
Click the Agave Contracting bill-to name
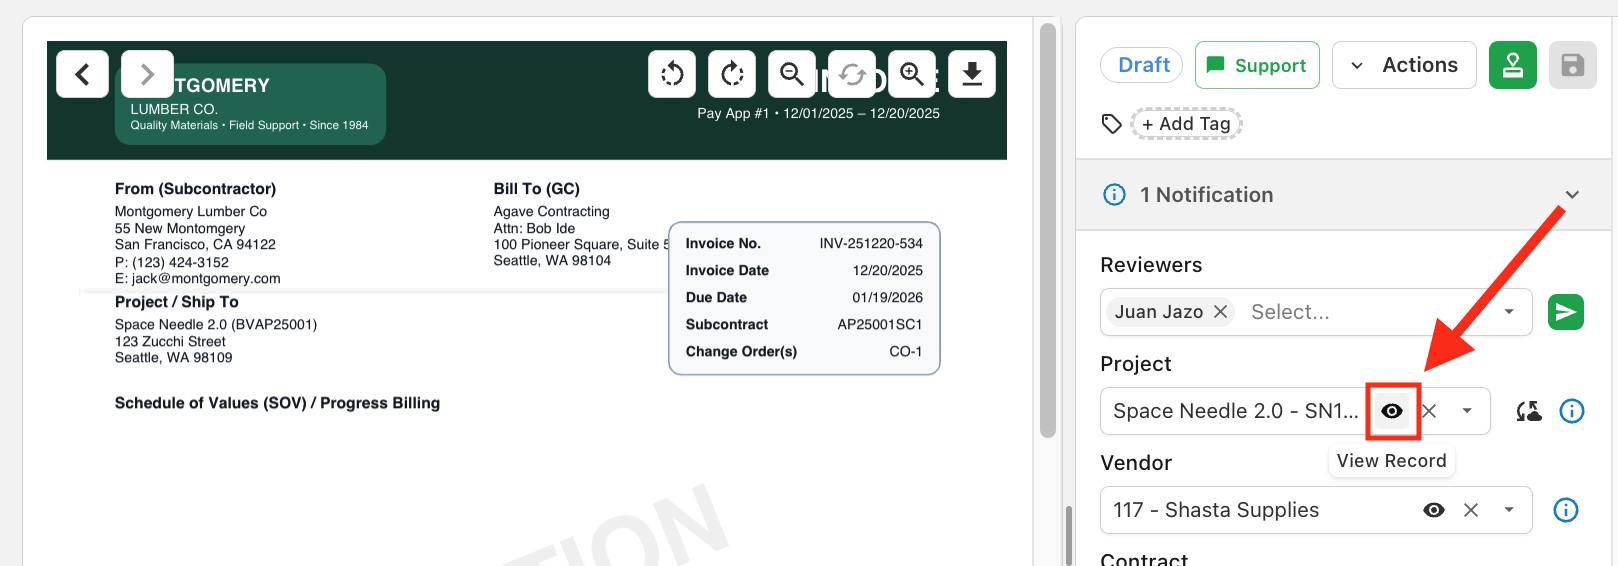[x=551, y=212]
